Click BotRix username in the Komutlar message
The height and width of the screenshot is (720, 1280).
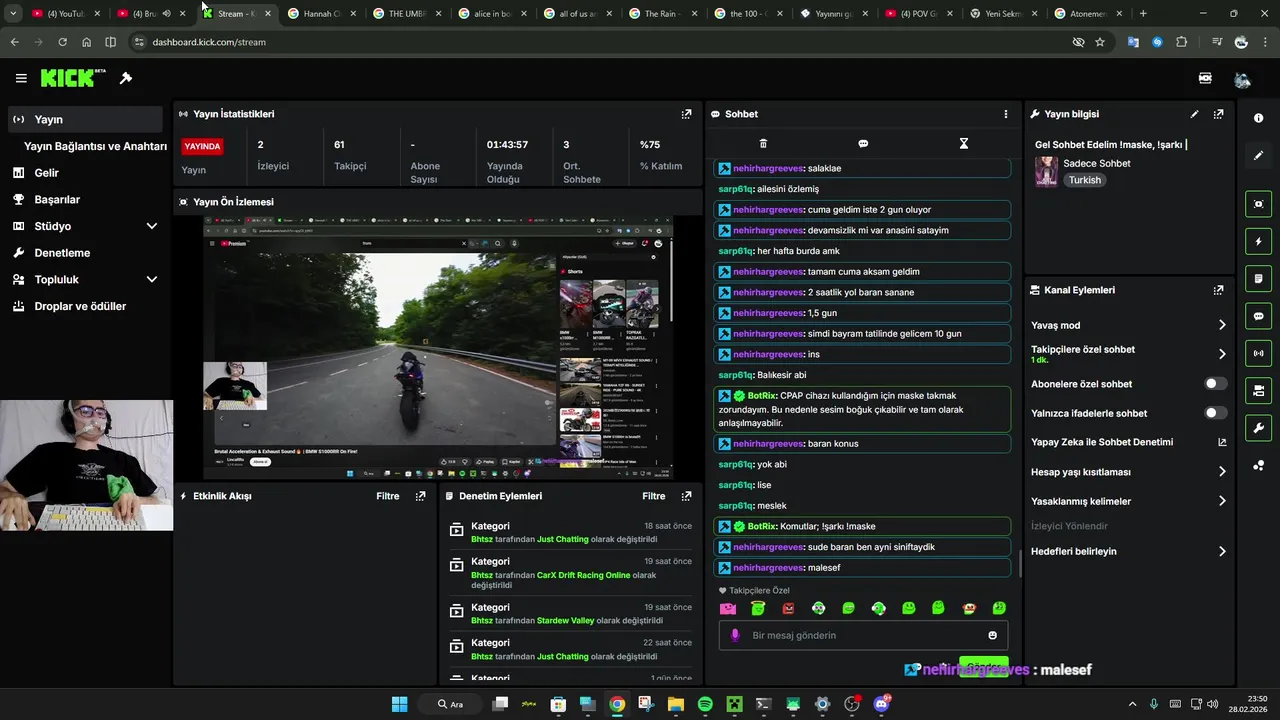coord(762,526)
